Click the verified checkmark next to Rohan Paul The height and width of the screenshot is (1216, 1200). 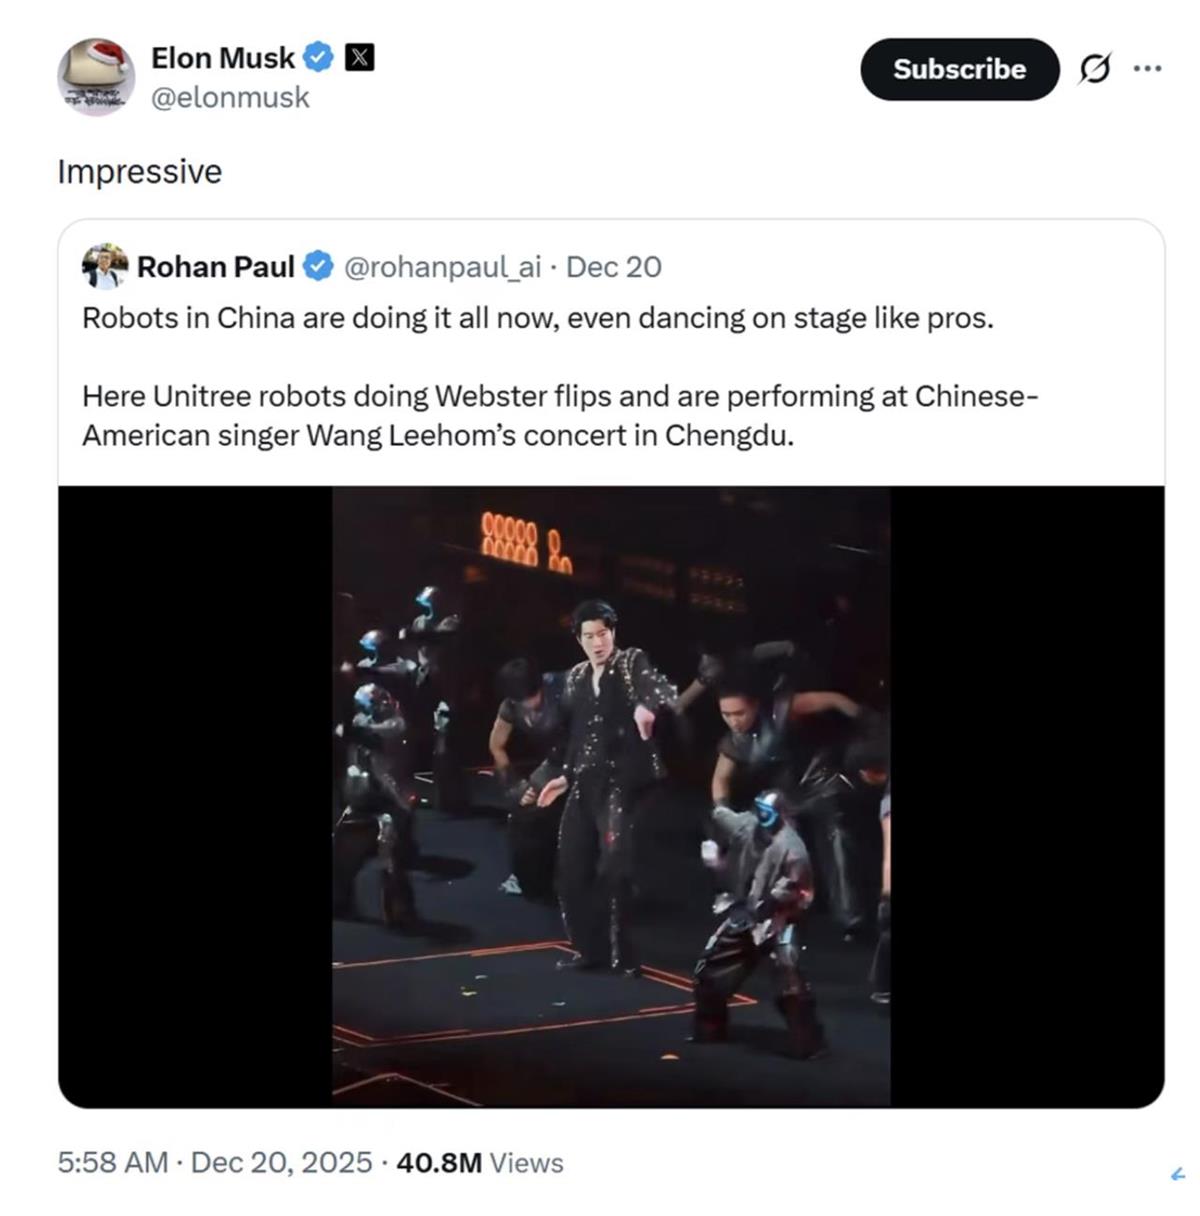318,266
